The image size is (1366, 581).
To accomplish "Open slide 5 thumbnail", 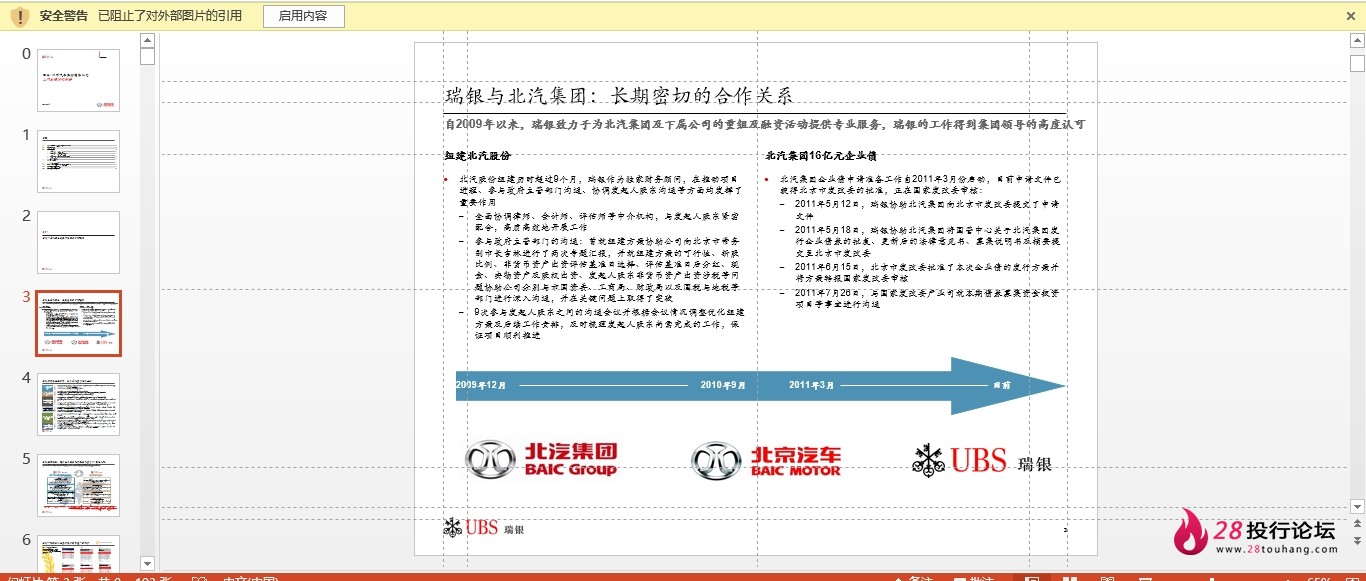I will pos(79,485).
